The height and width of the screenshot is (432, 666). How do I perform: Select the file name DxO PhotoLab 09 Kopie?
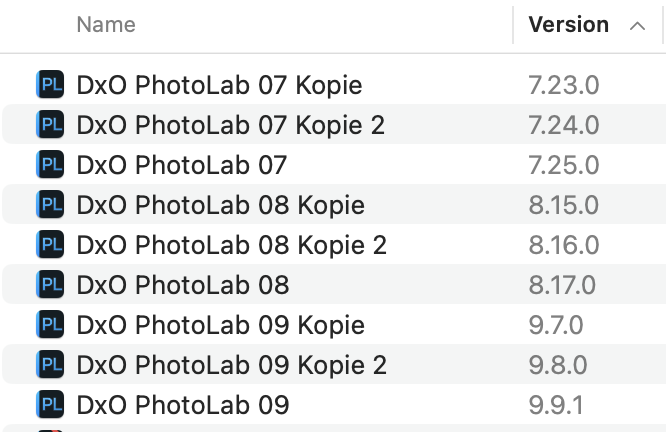(220, 325)
